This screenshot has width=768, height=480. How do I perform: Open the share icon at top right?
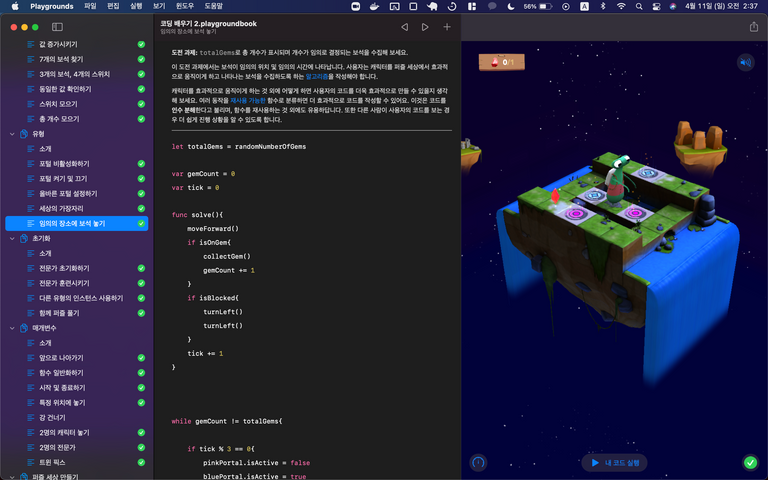[754, 27]
